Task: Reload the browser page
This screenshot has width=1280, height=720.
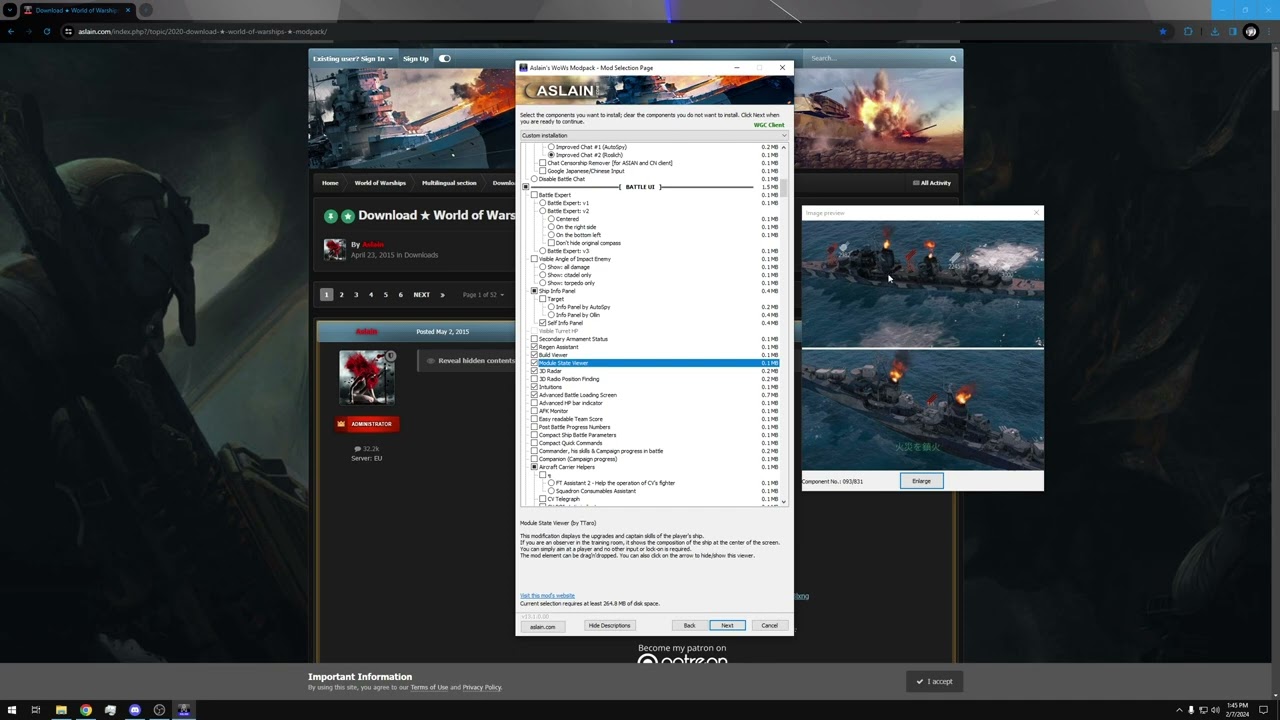Action: click(x=46, y=31)
